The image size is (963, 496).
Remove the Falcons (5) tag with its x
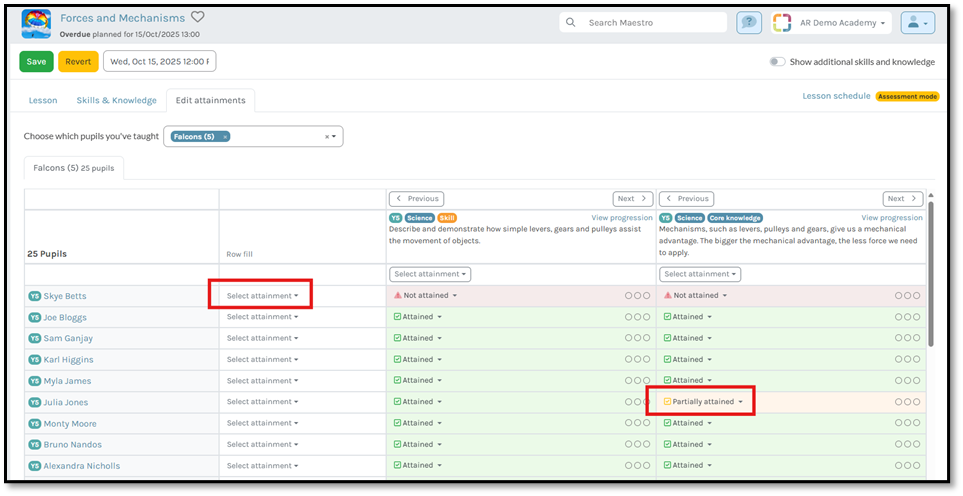pos(225,136)
